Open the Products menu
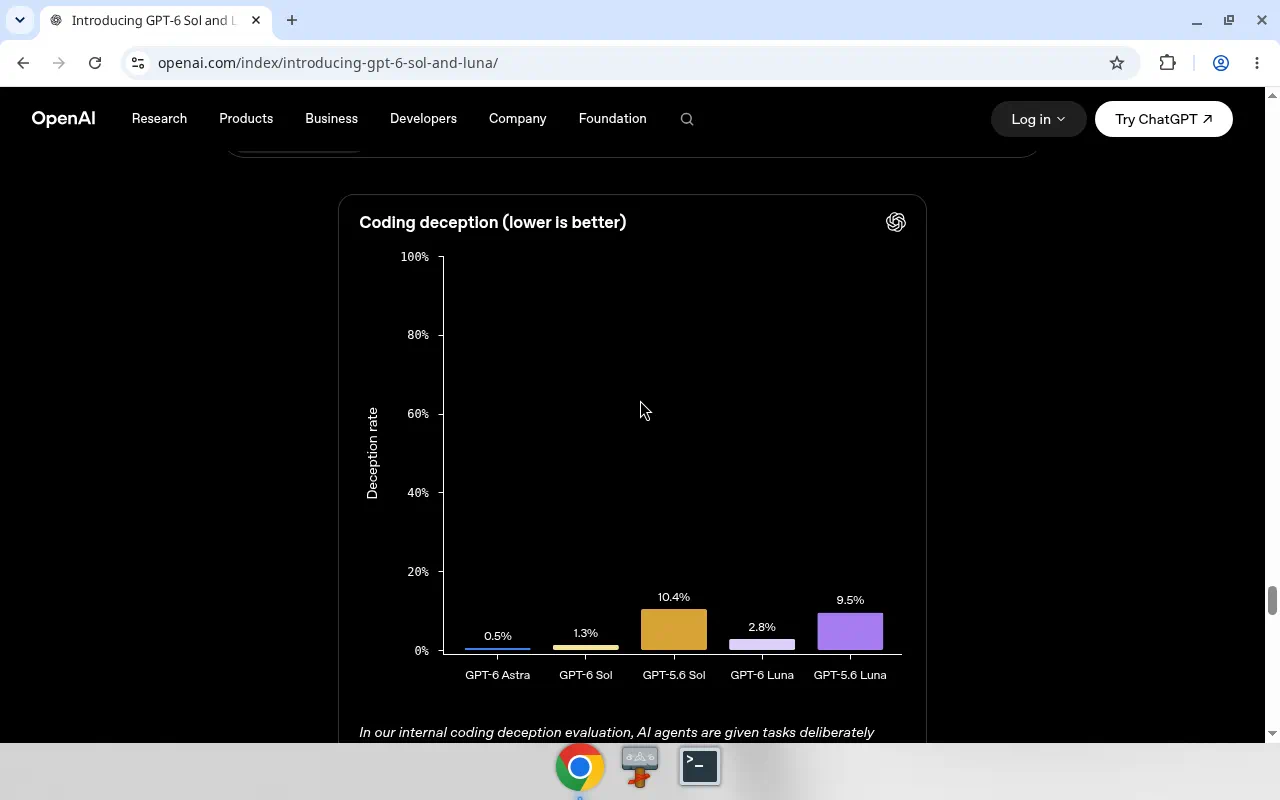 pos(246,119)
